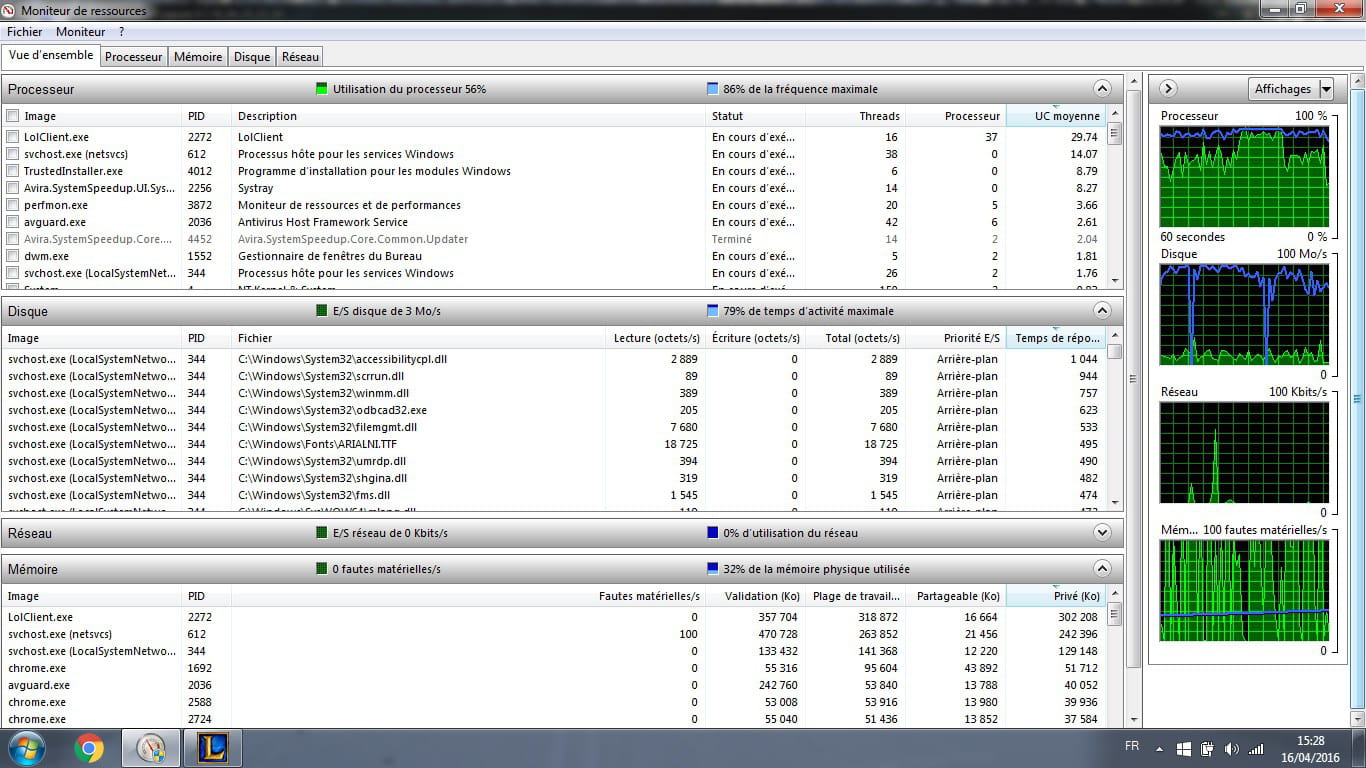Open the Affichages dropdown arrow
The image size is (1366, 768).
[x=1326, y=89]
